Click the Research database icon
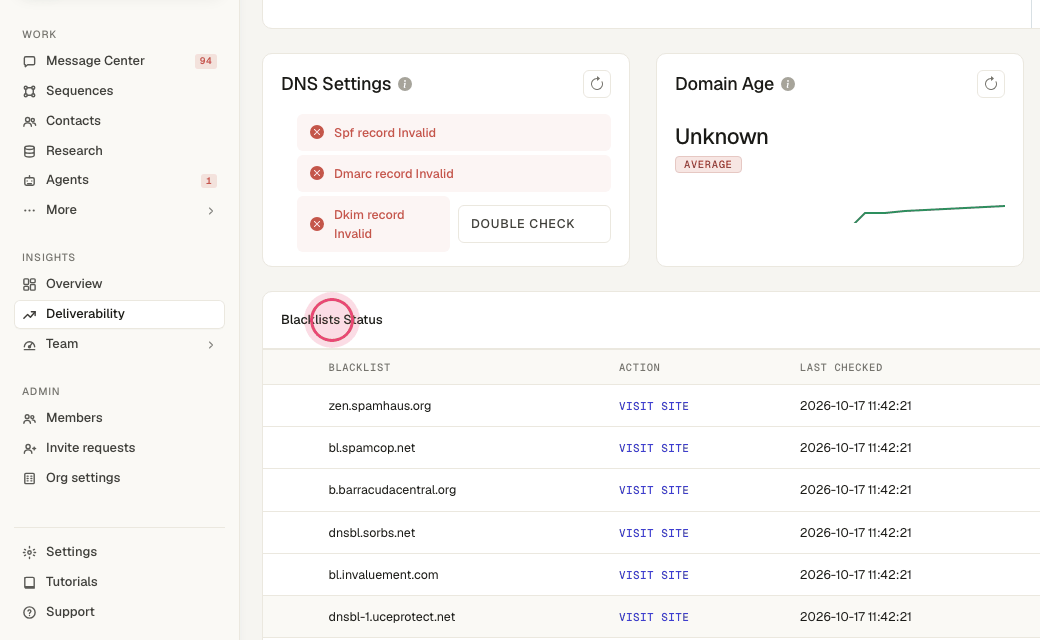The width and height of the screenshot is (1040, 640). coord(29,151)
